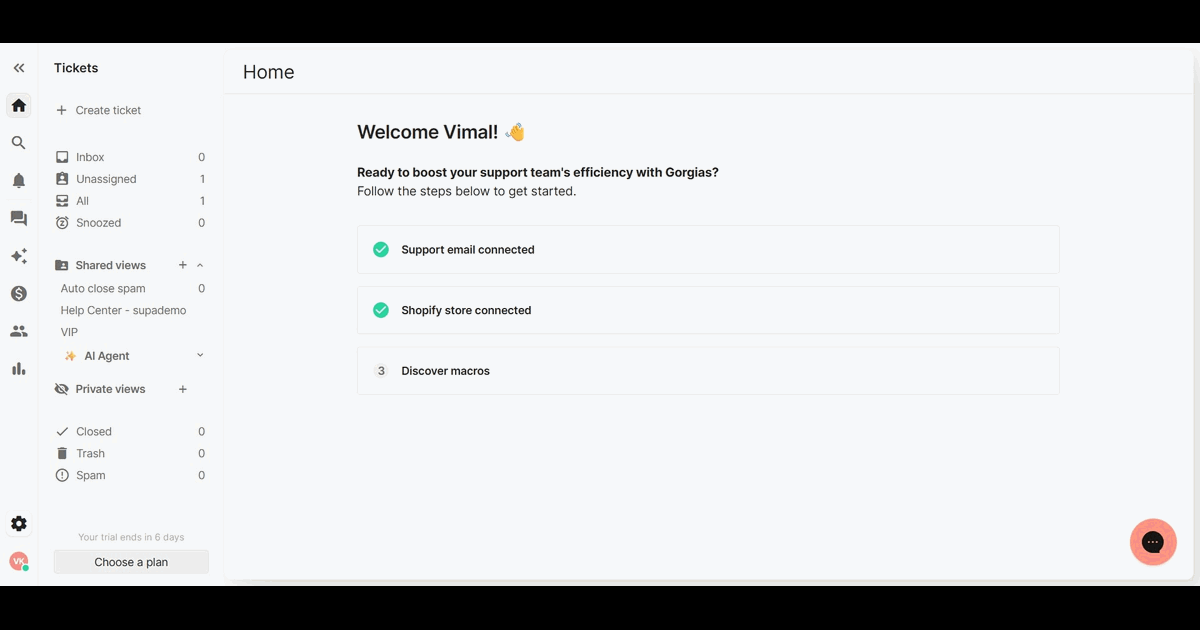Expand the AI Agent view group
This screenshot has width=1200, height=630.
(x=200, y=355)
